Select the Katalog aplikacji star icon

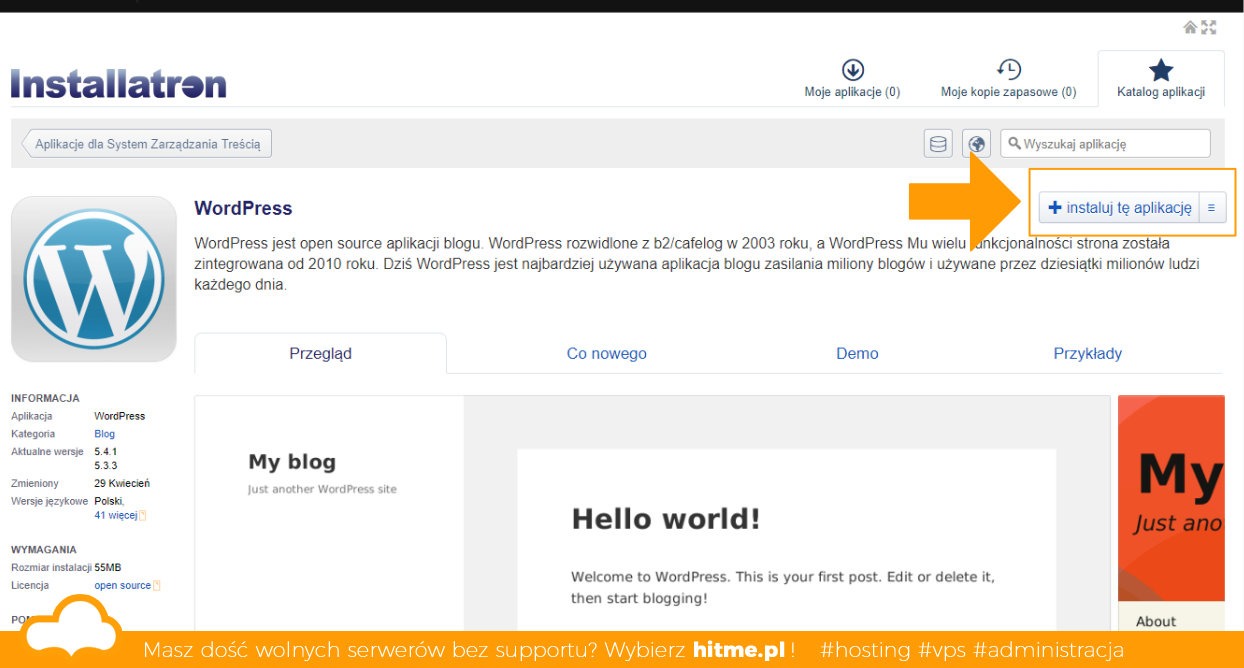click(1160, 70)
